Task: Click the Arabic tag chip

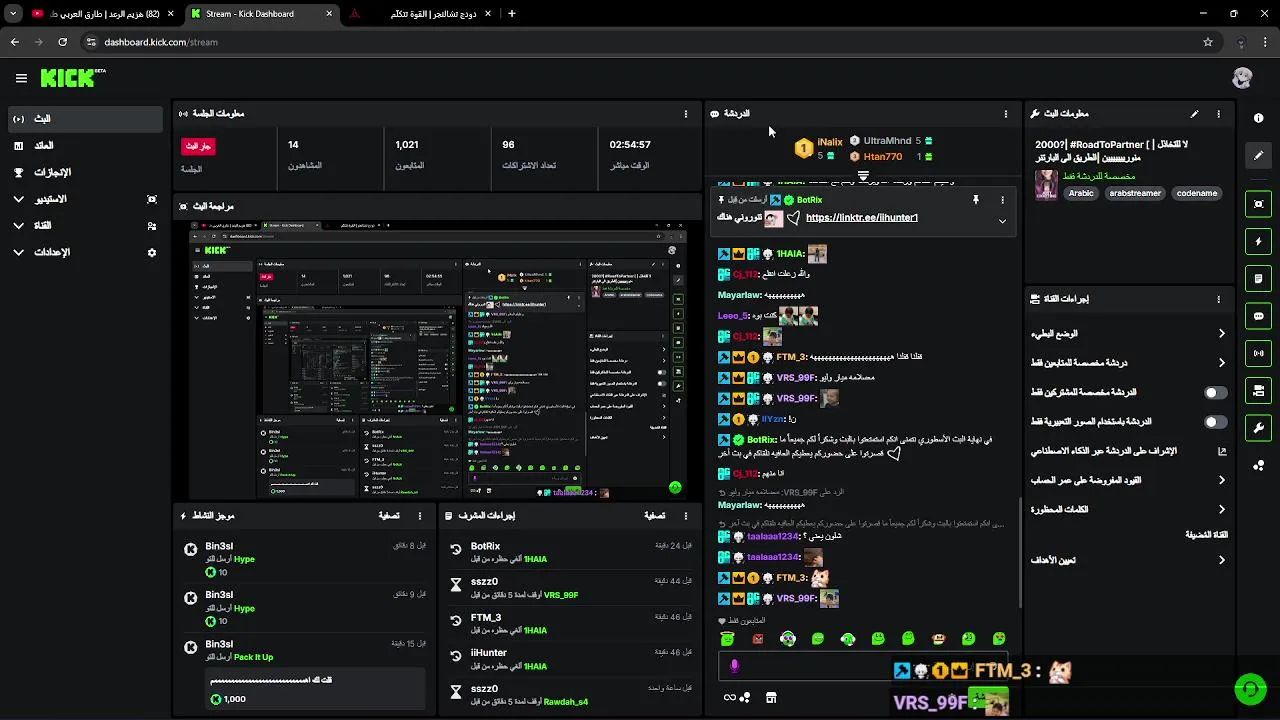Action: pos(1081,193)
